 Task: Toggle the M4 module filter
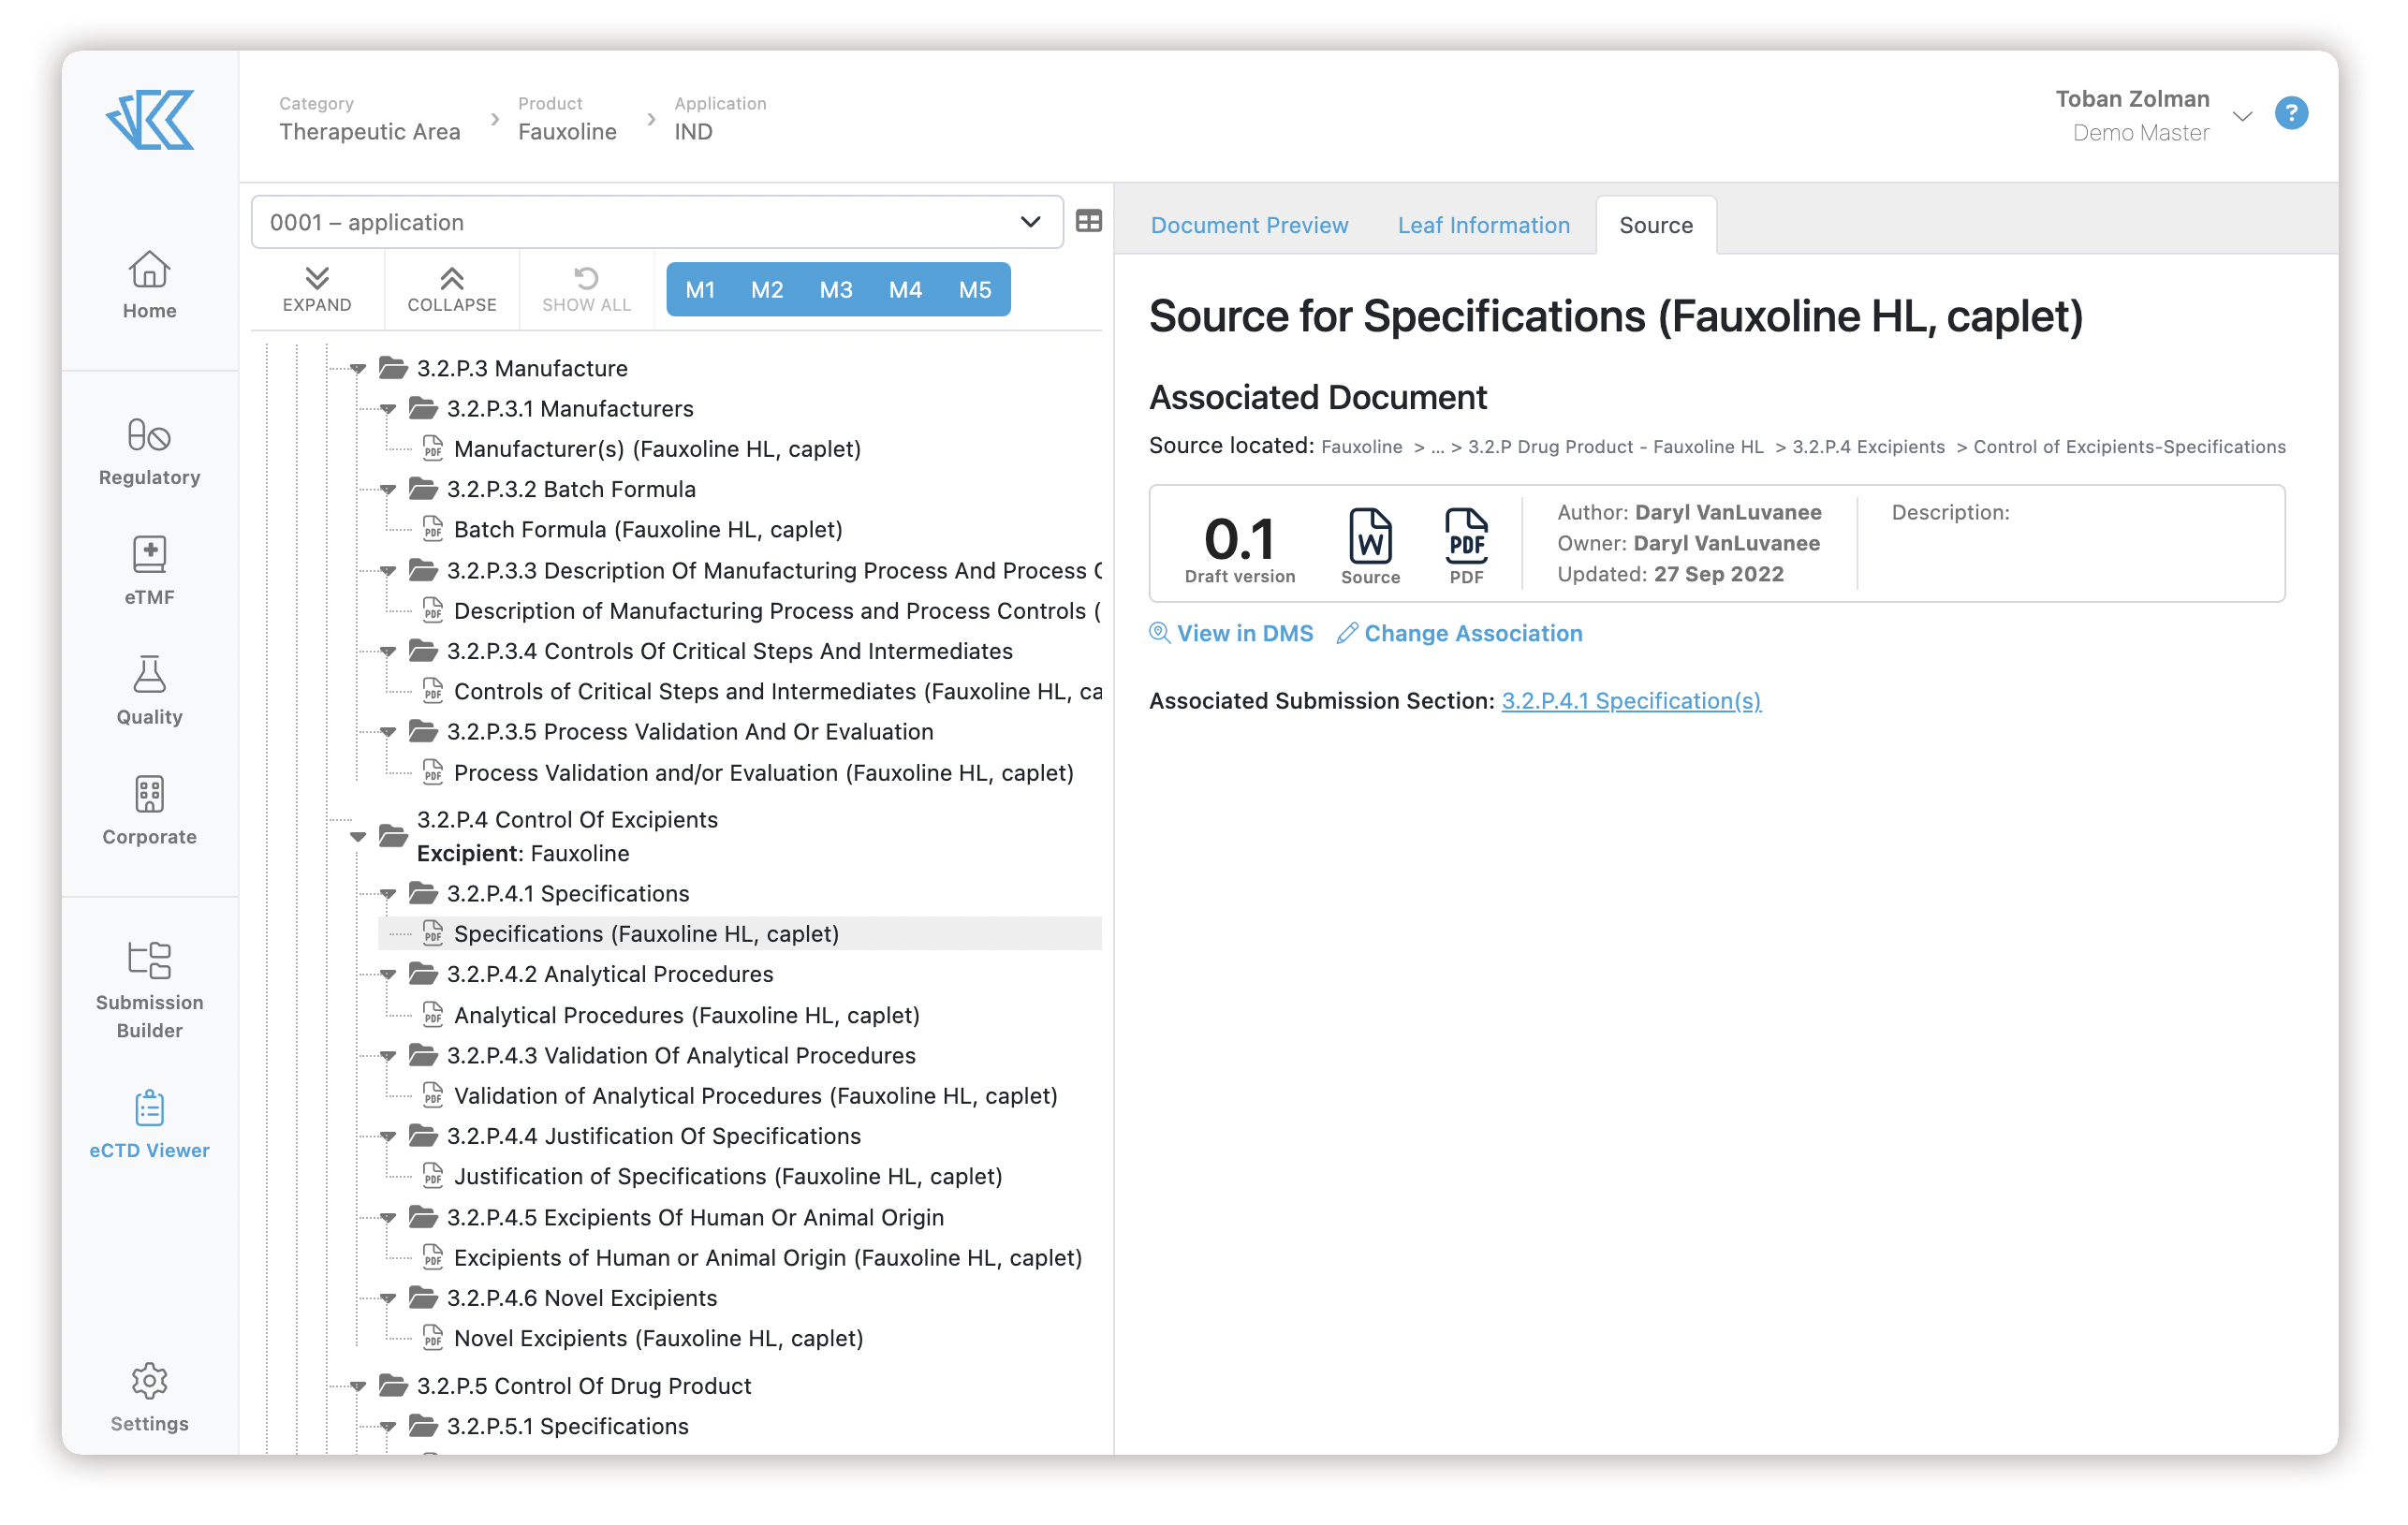[x=905, y=289]
